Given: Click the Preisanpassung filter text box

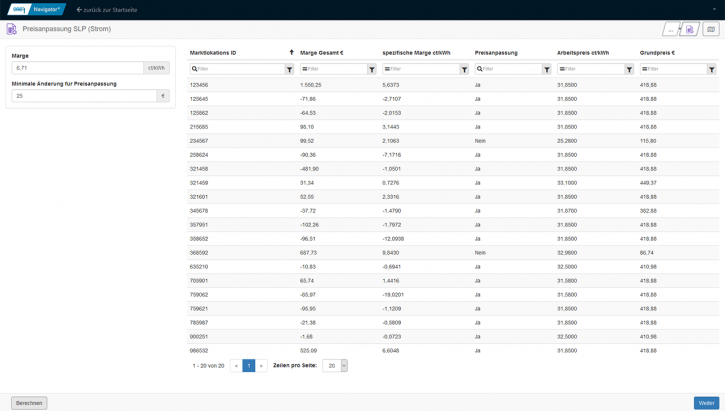Looking at the screenshot, I should (509, 69).
